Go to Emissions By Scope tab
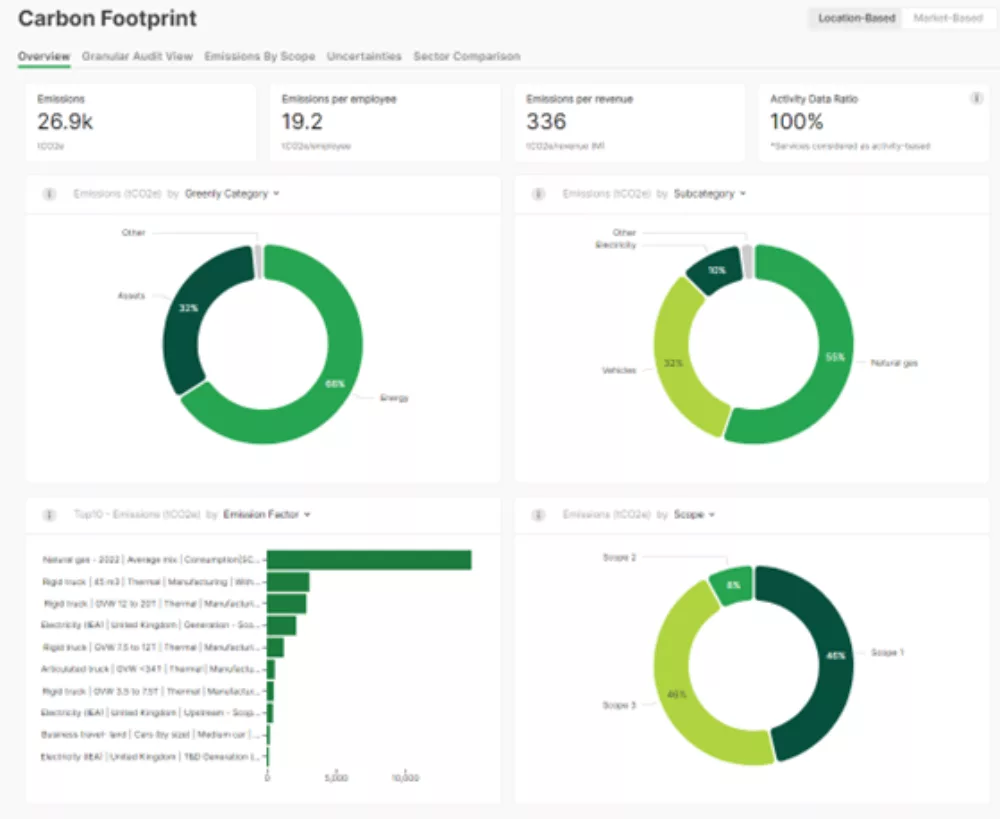This screenshot has width=1000, height=819. (x=259, y=57)
